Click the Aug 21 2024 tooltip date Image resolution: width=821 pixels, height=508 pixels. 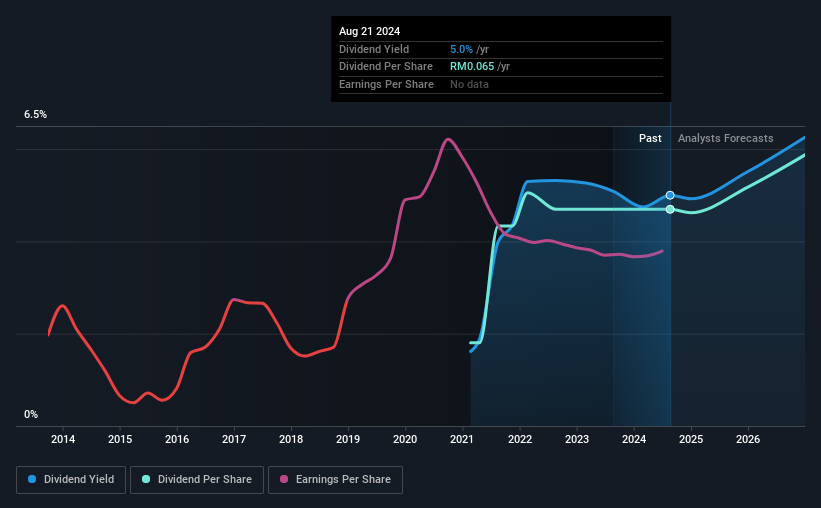(x=370, y=31)
